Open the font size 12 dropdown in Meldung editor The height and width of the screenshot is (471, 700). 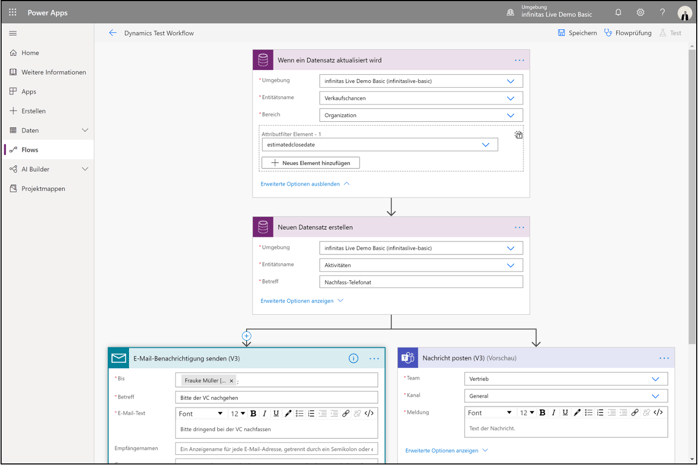(x=527, y=413)
